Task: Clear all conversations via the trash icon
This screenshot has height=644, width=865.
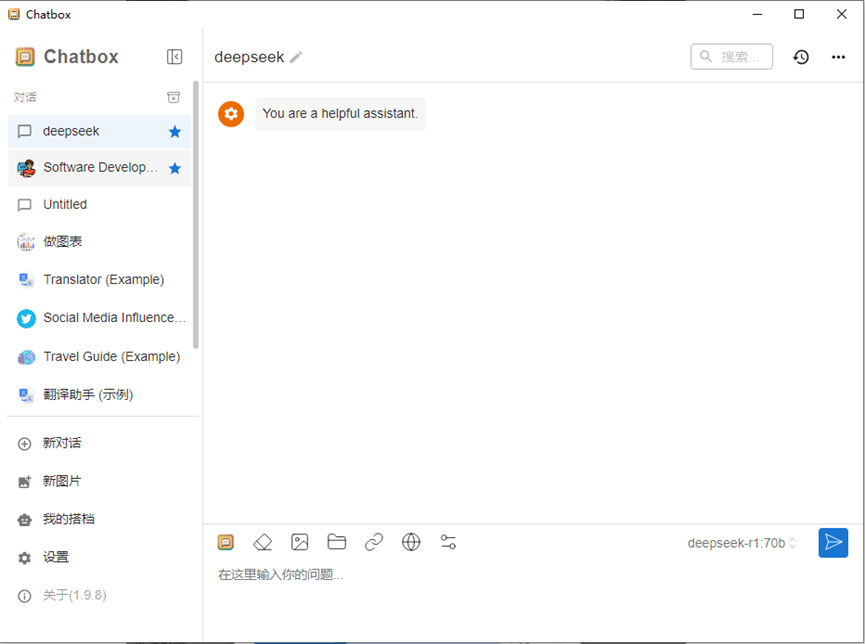Action: [x=173, y=96]
